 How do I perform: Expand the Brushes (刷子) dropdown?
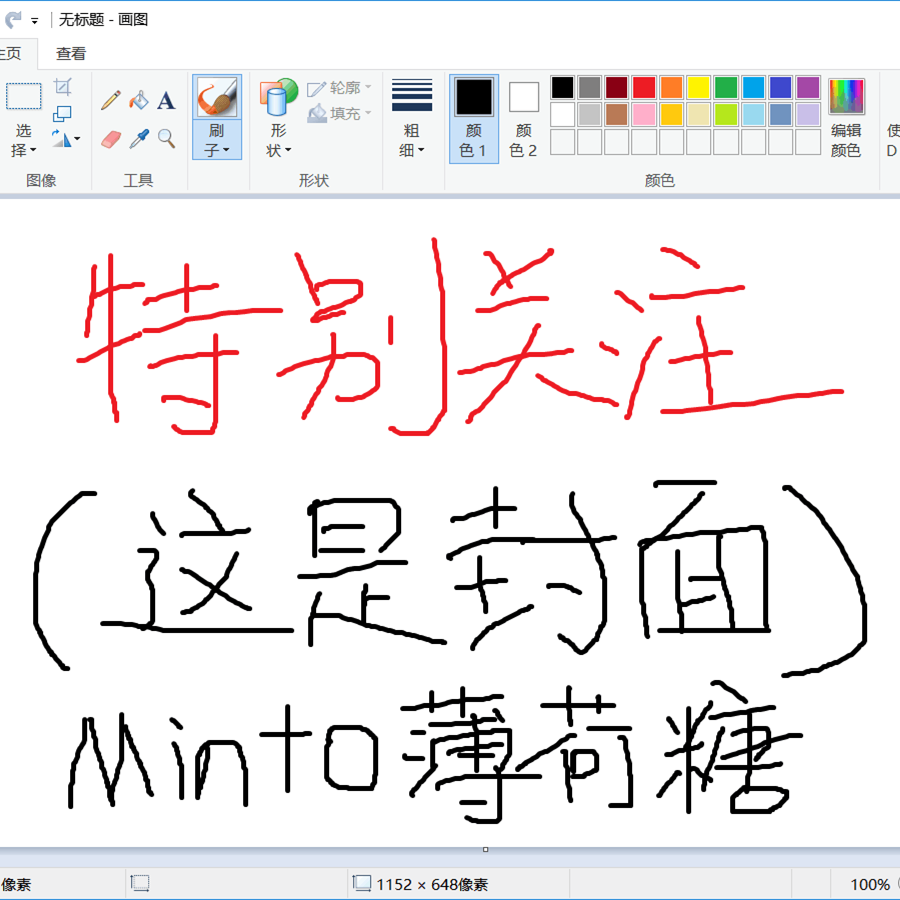226,150
